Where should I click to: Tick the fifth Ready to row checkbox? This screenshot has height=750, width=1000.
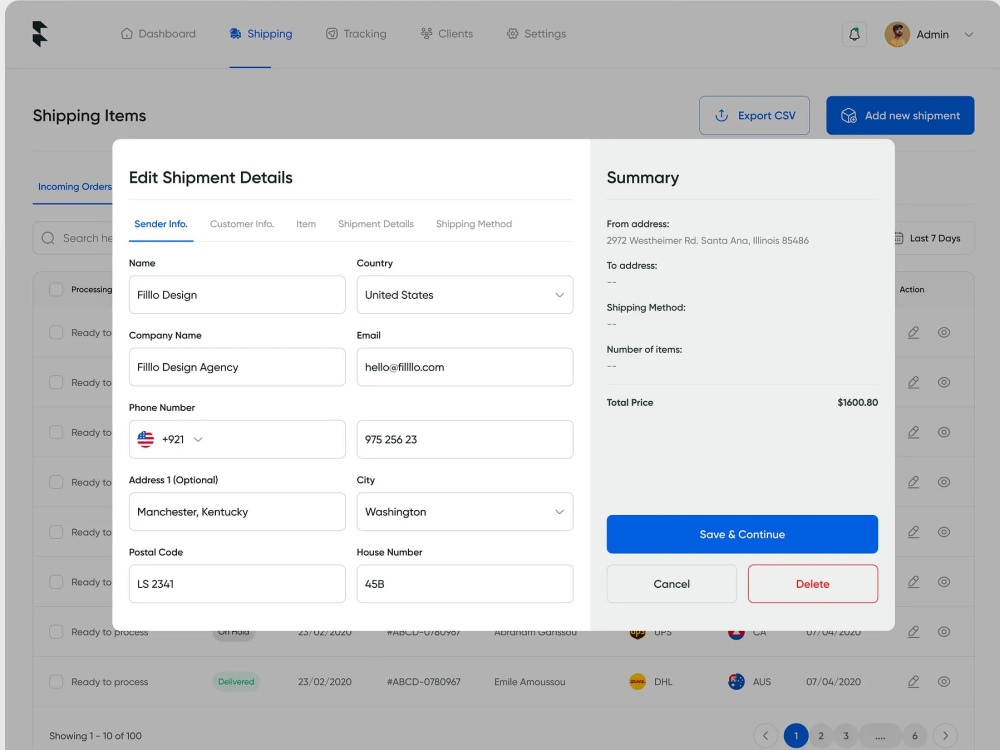coord(56,532)
